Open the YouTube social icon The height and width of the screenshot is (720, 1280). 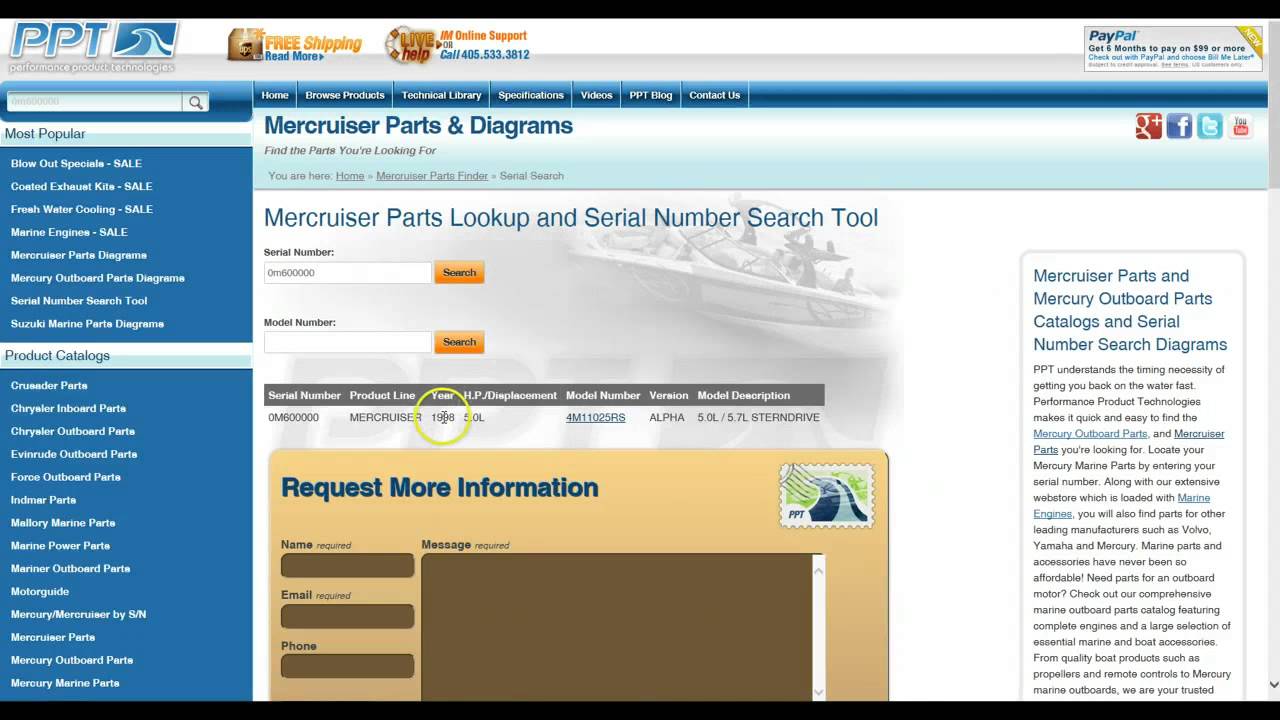1241,126
